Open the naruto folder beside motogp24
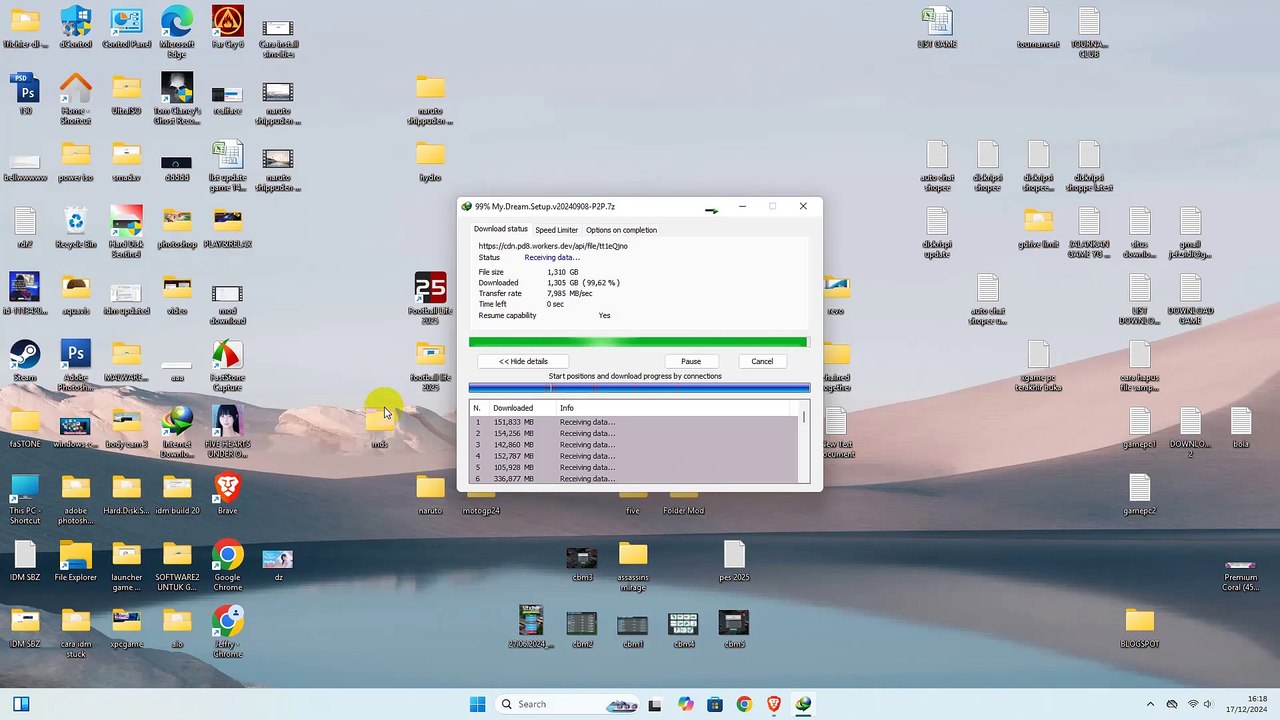Viewport: 1280px width, 720px height. tap(430, 493)
